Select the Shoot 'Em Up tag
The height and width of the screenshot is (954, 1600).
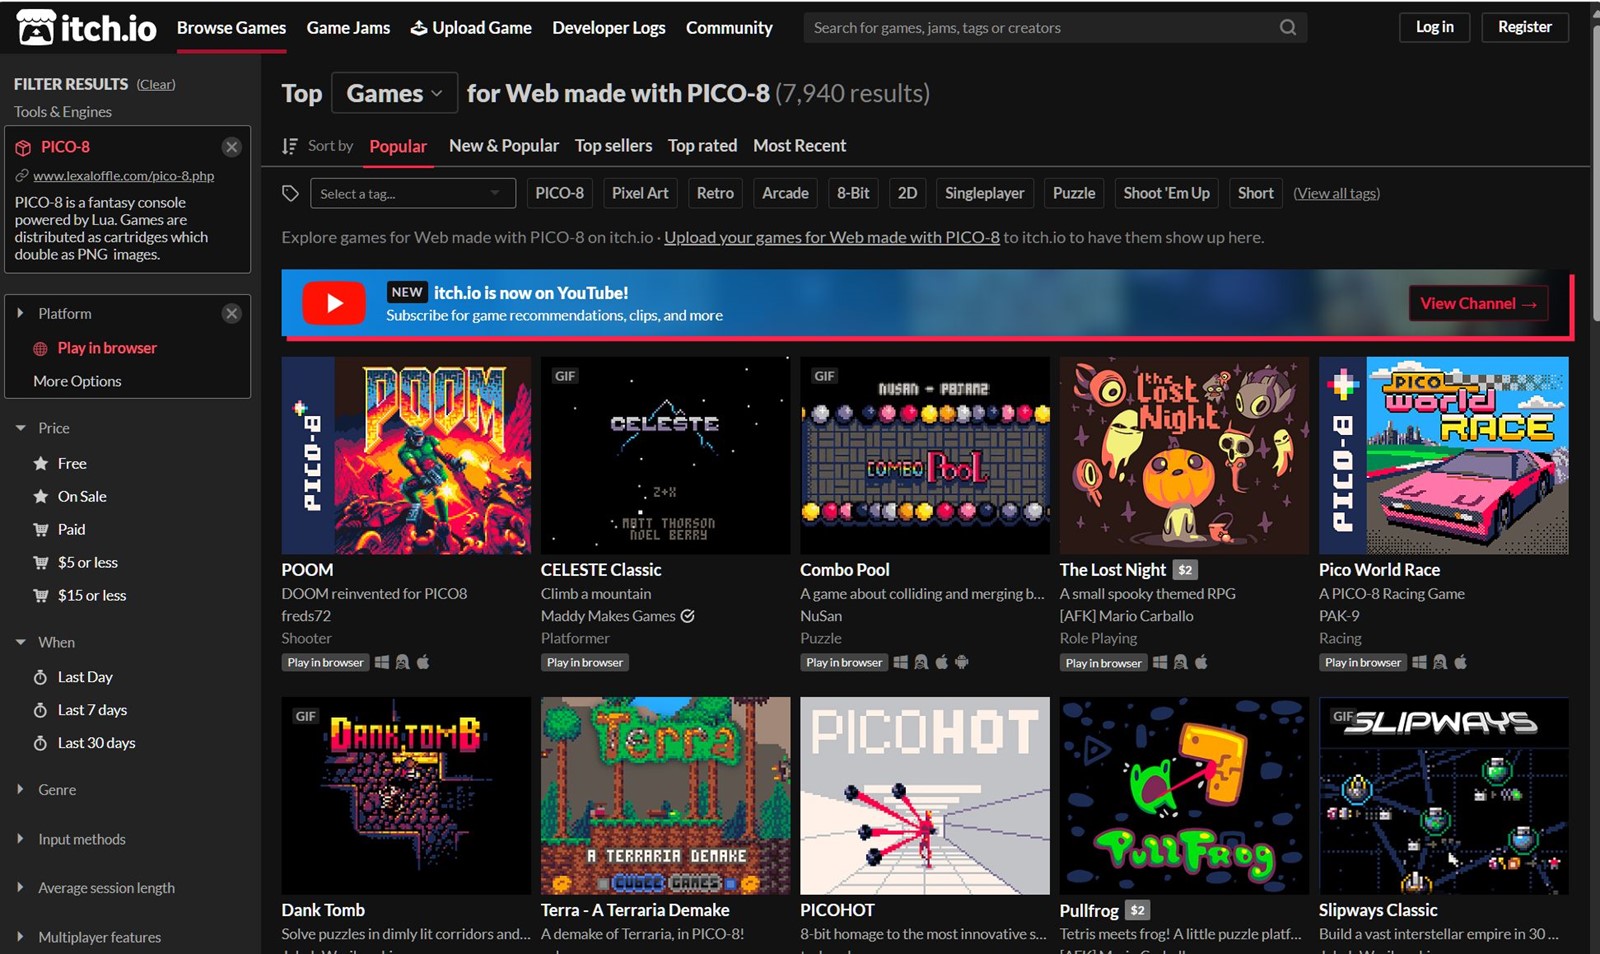[1166, 193]
